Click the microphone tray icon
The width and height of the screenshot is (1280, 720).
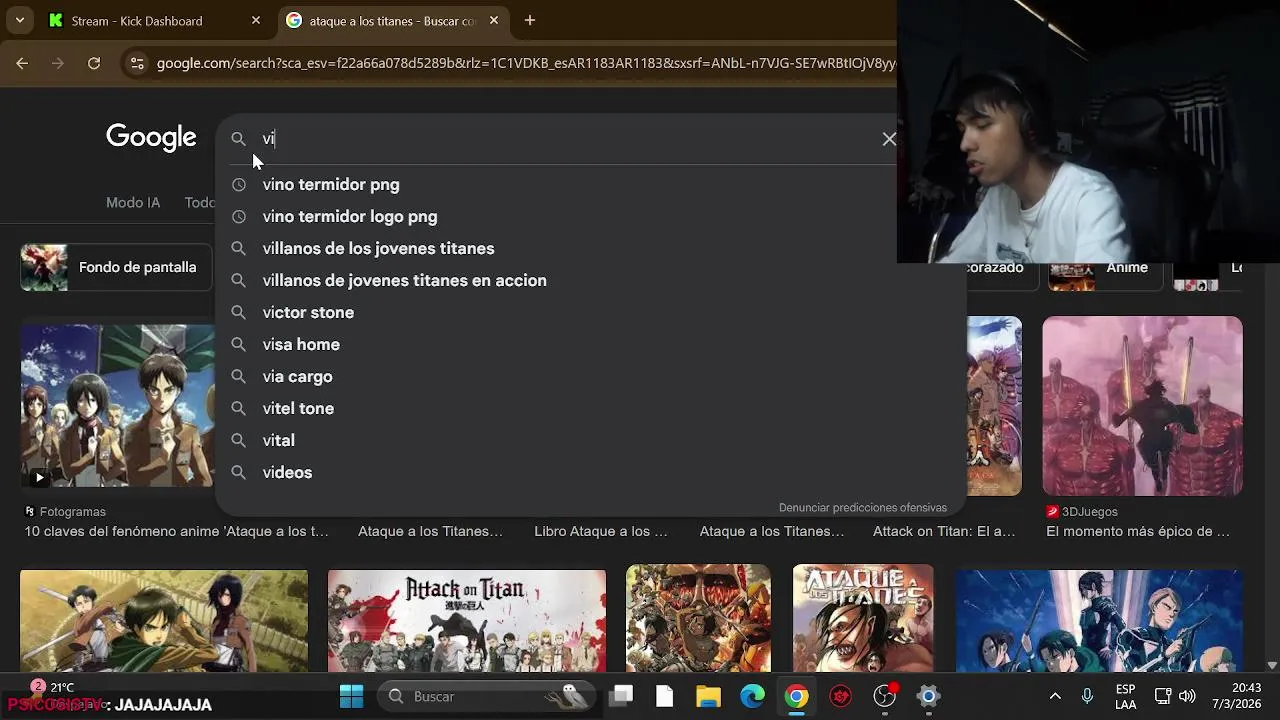[x=1087, y=696]
